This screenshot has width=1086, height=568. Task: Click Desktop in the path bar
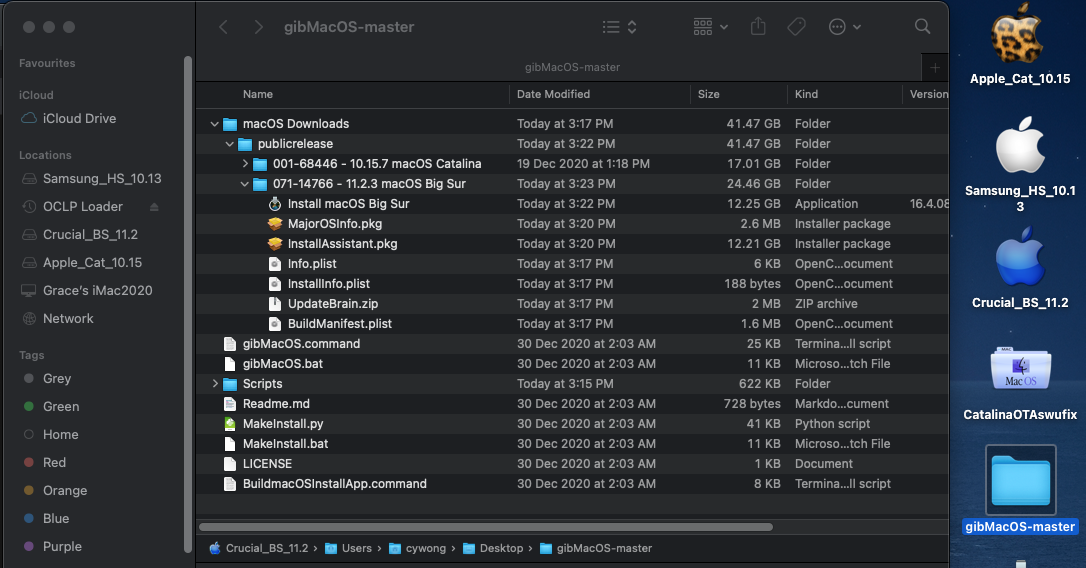501,548
